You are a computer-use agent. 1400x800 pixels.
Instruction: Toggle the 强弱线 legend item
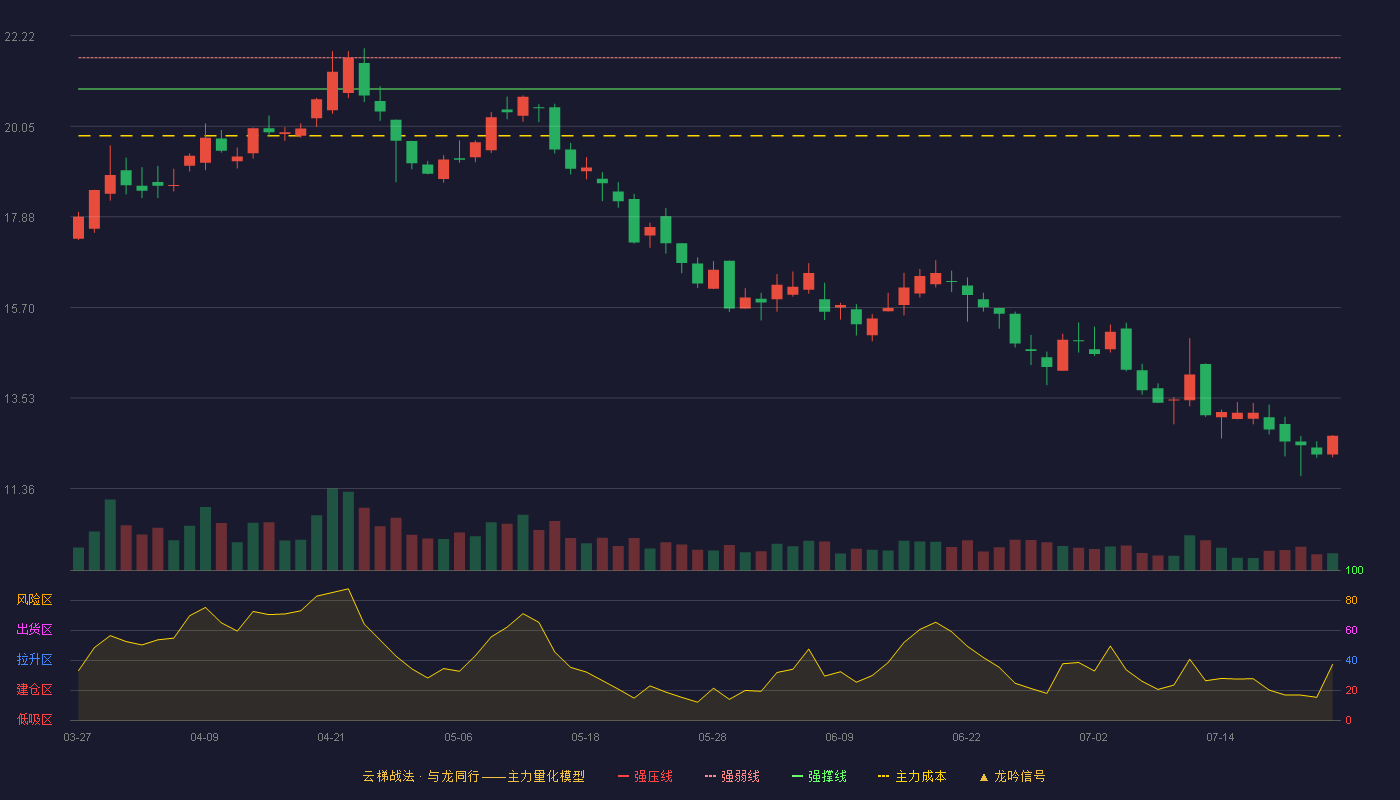click(x=732, y=776)
